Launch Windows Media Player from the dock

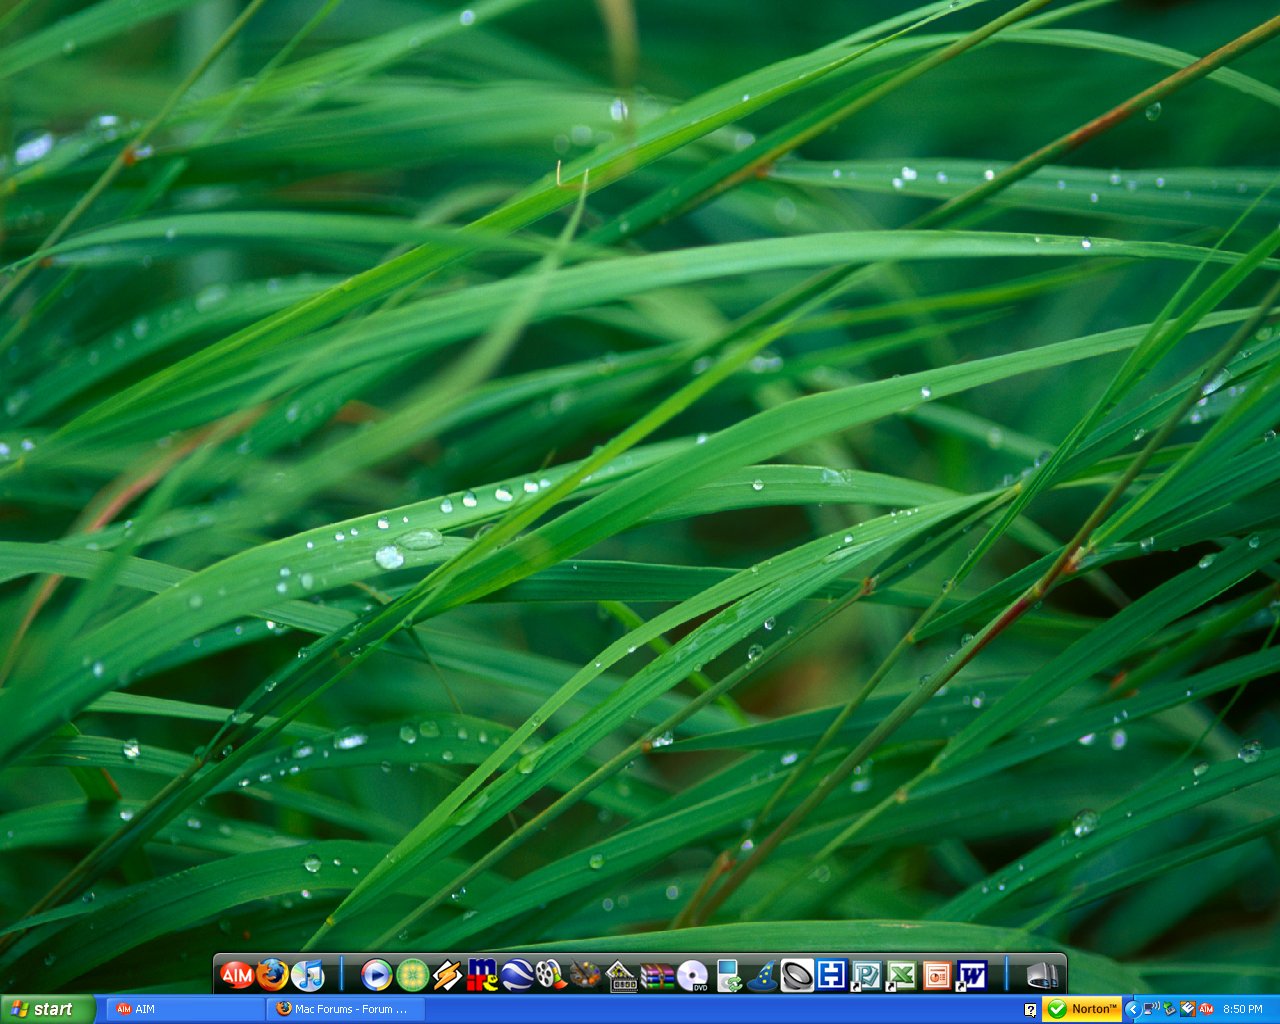point(376,974)
